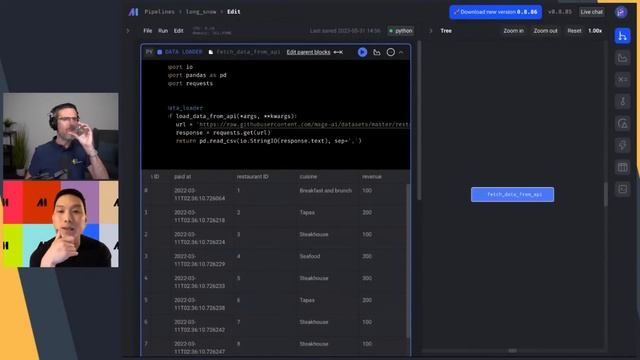640x360 pixels.
Task: Click the 'cuisine' column header
Action: tap(308, 177)
